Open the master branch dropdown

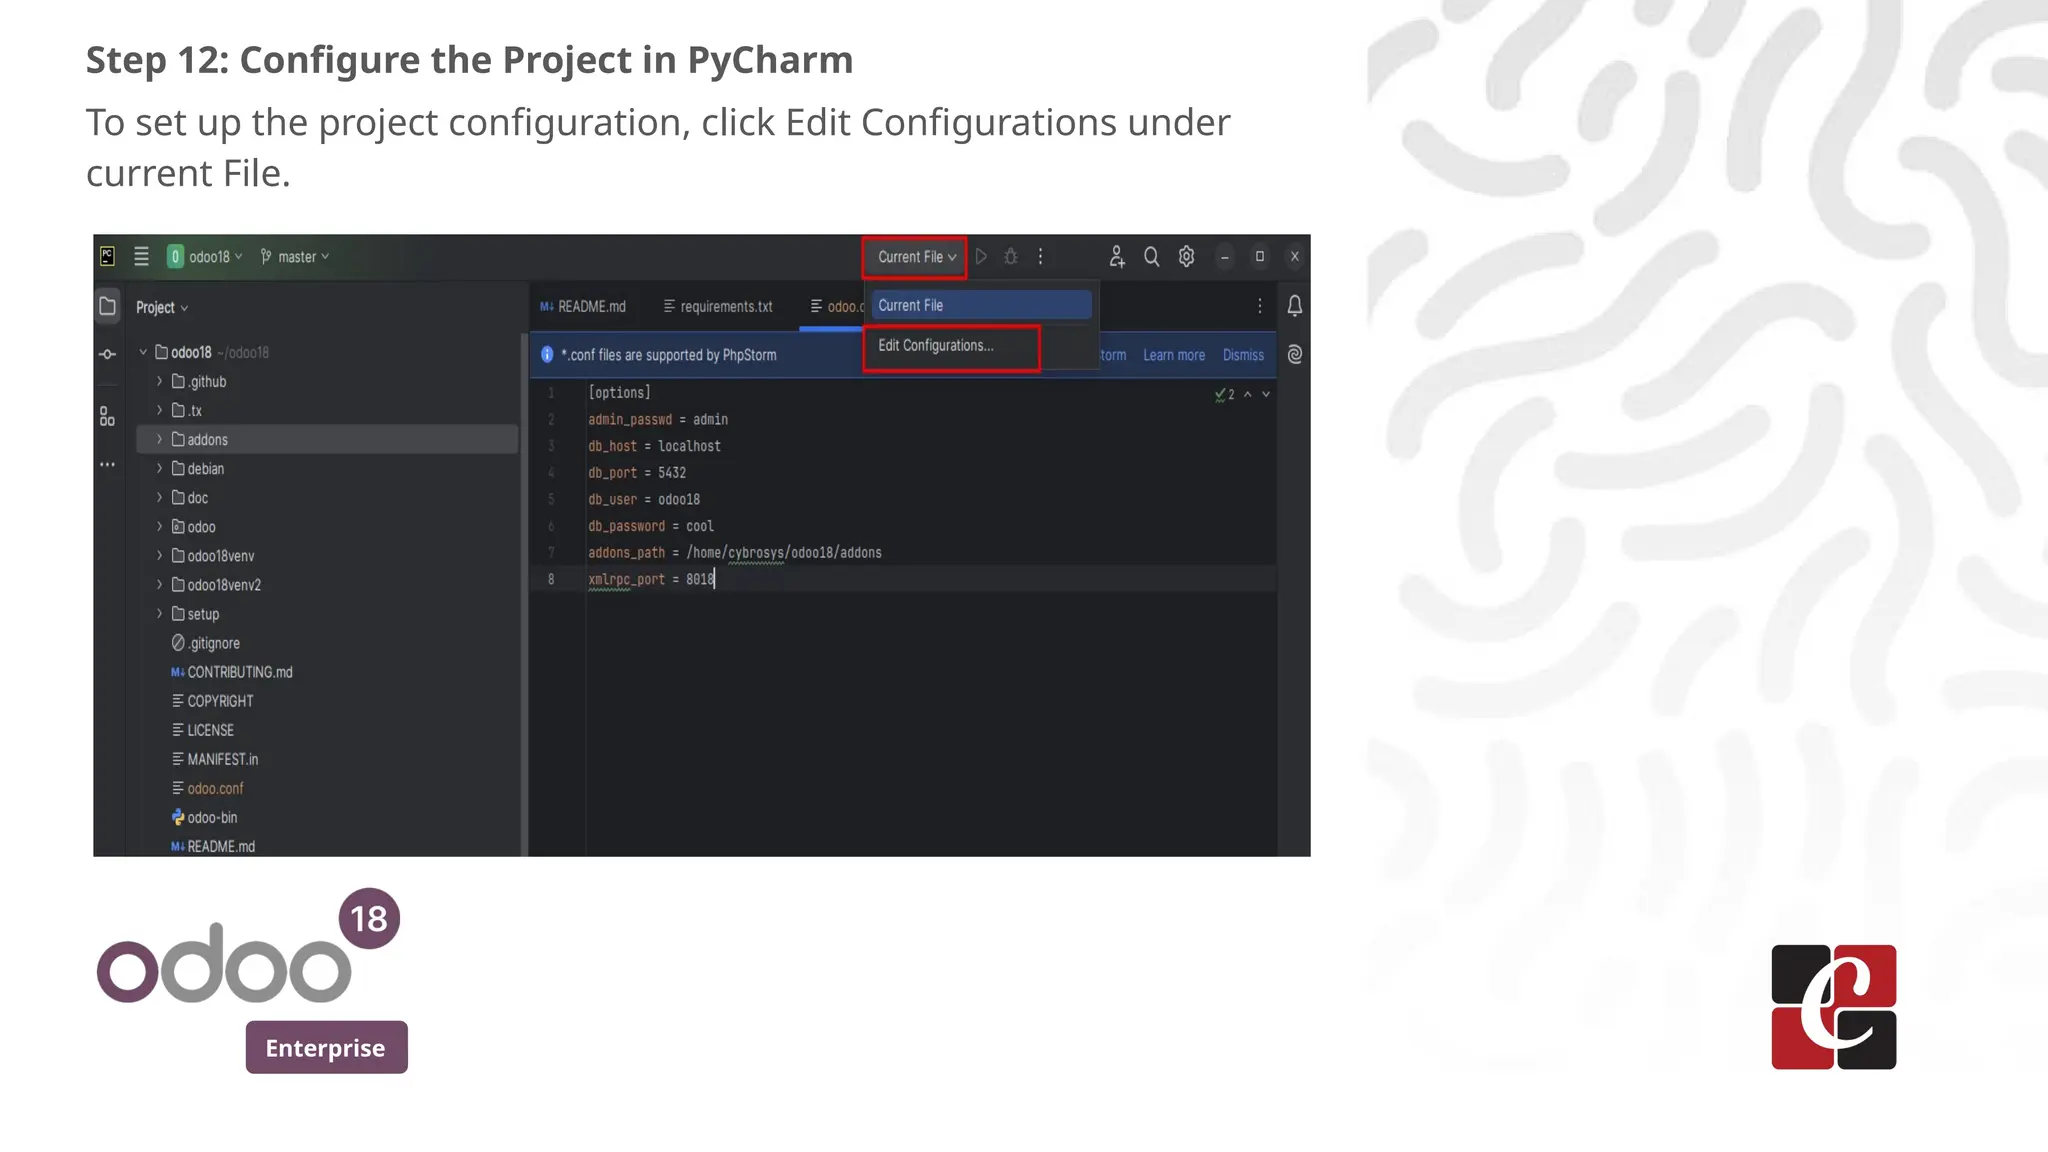[294, 257]
